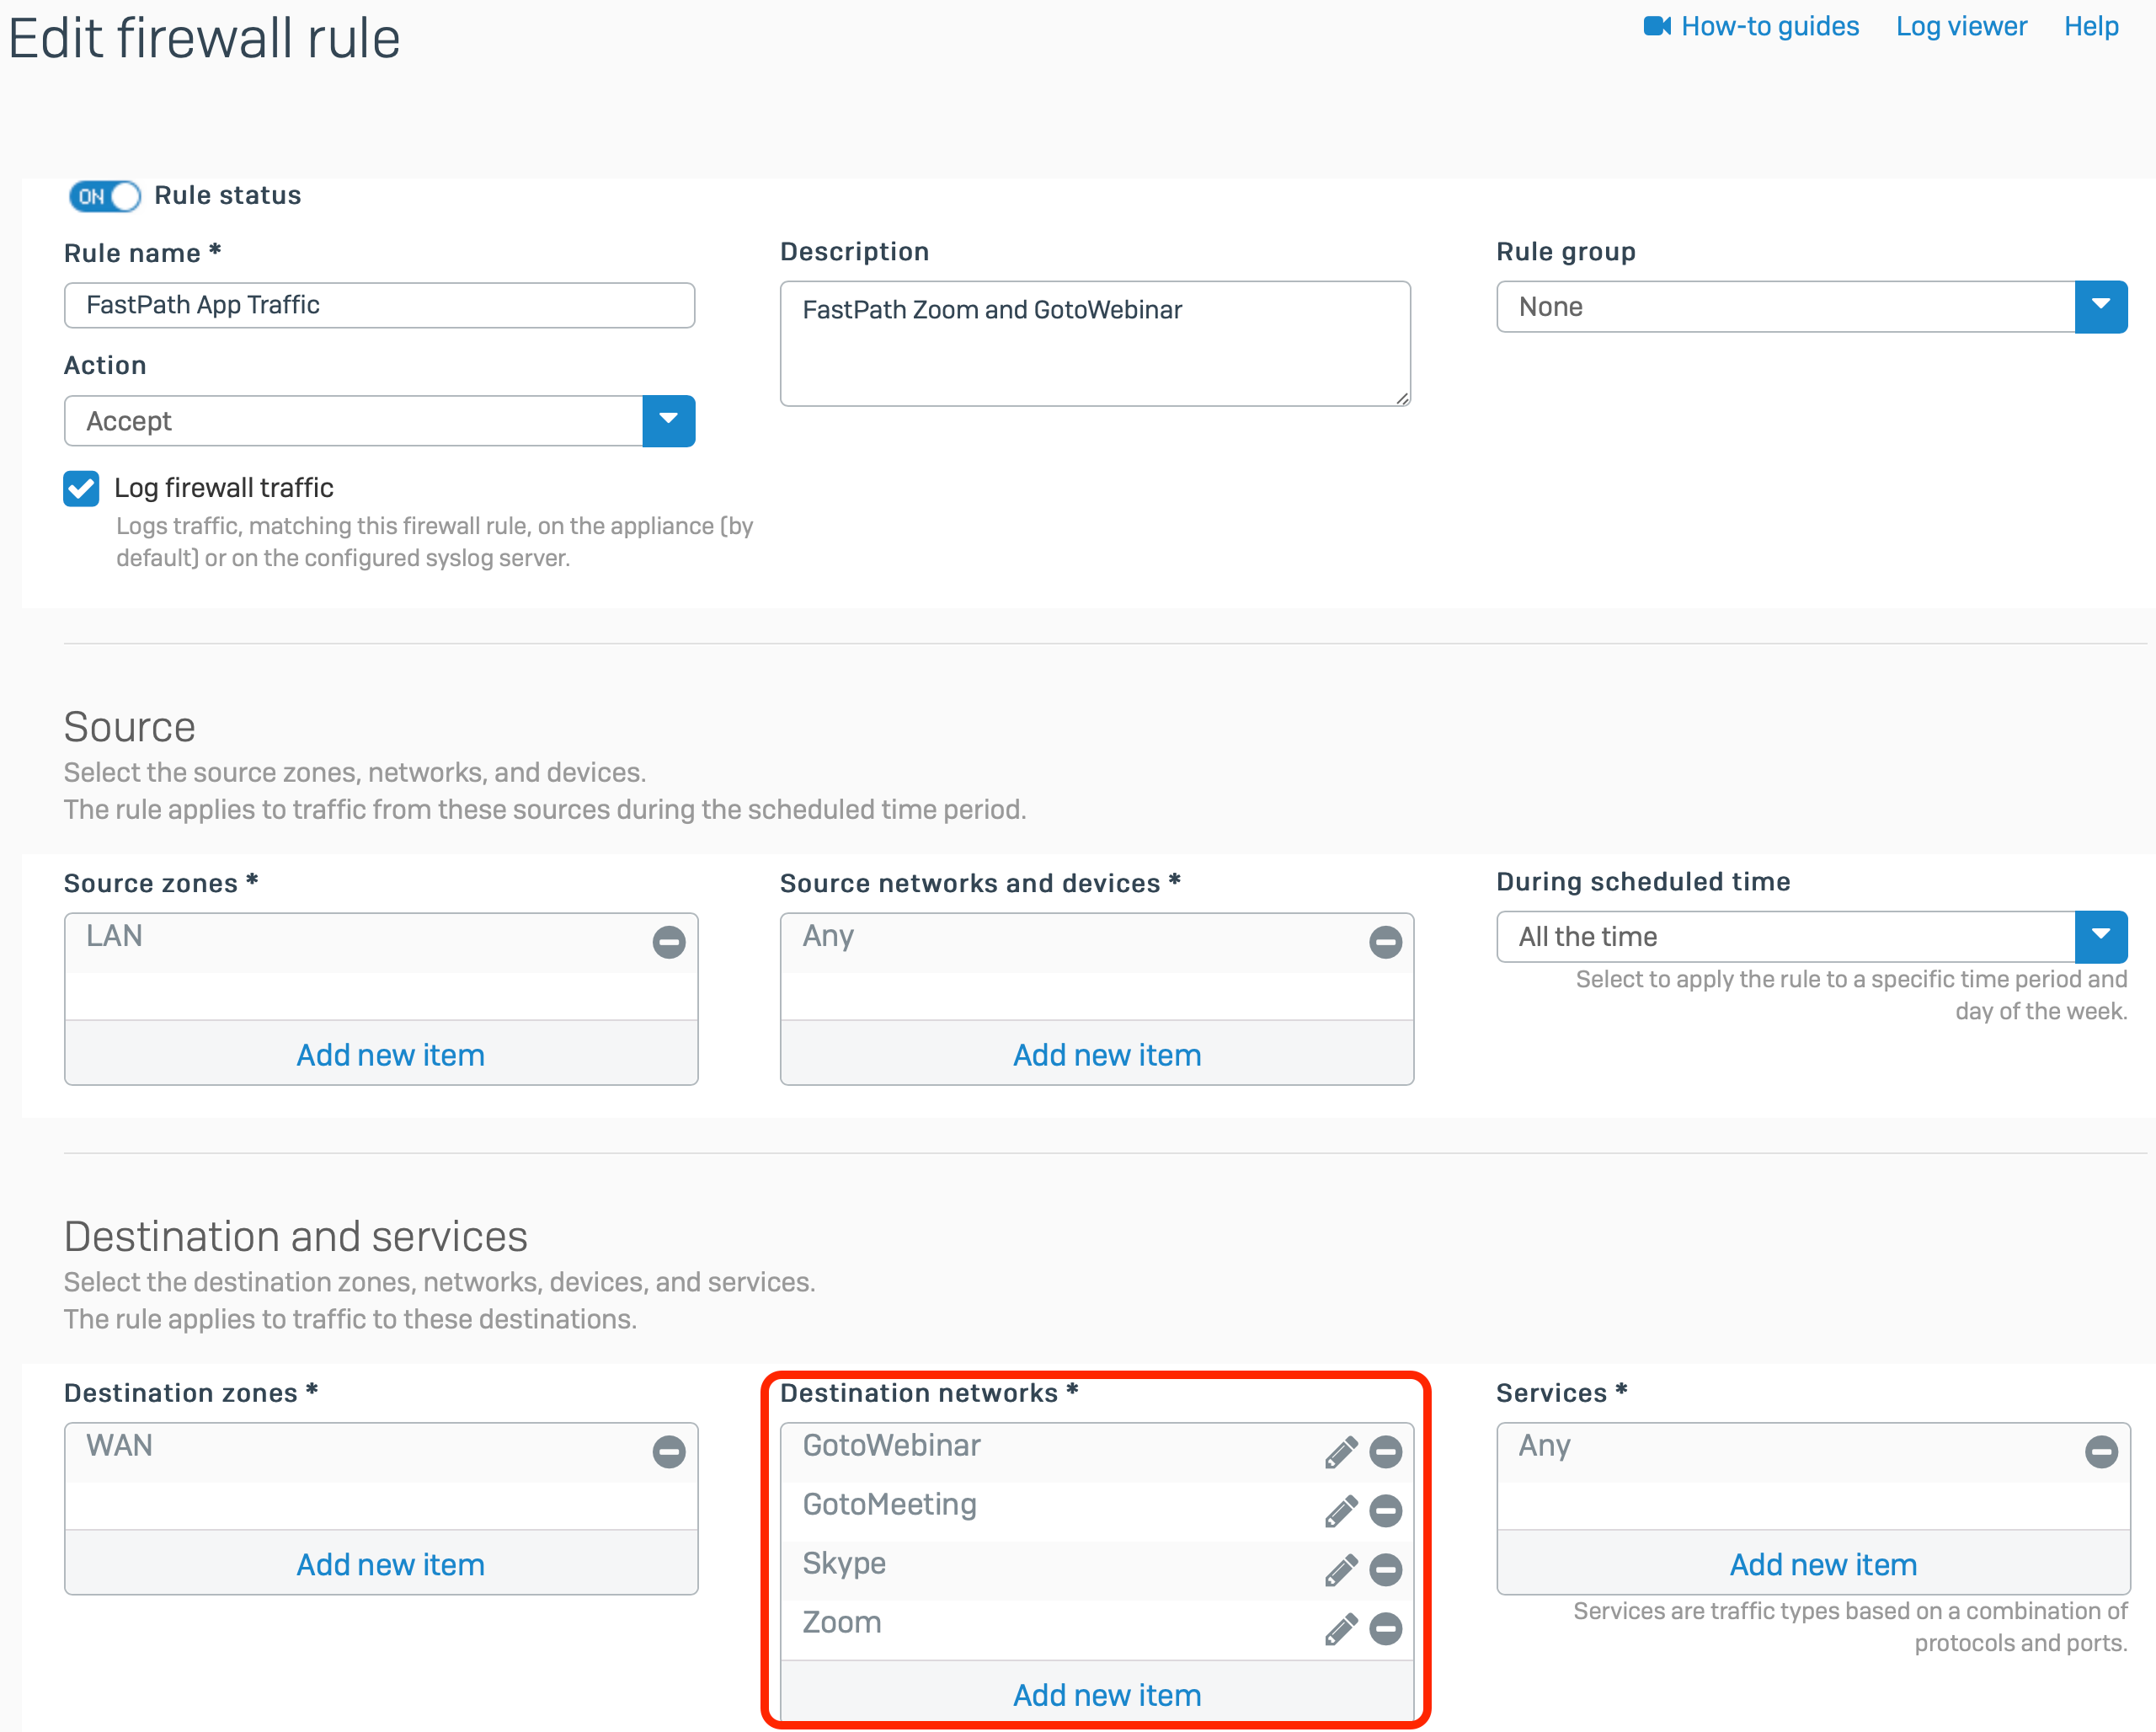Toggle the Rule status switch off

[105, 196]
